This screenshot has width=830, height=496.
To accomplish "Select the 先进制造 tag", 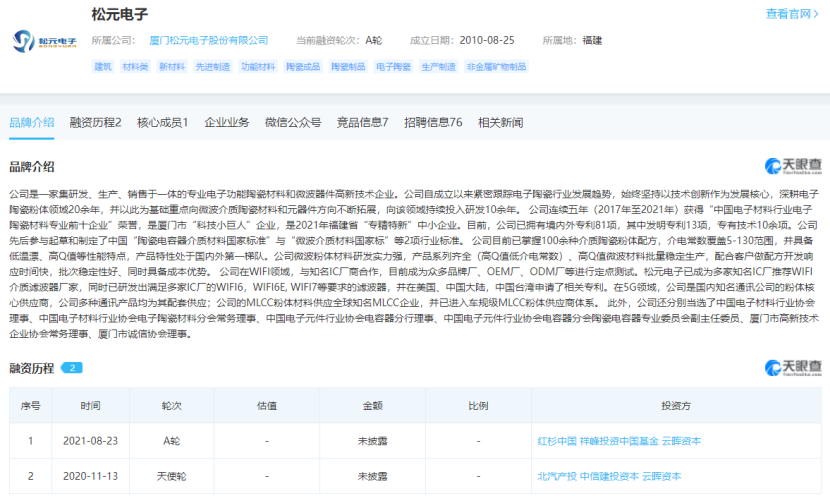I will coord(213,67).
